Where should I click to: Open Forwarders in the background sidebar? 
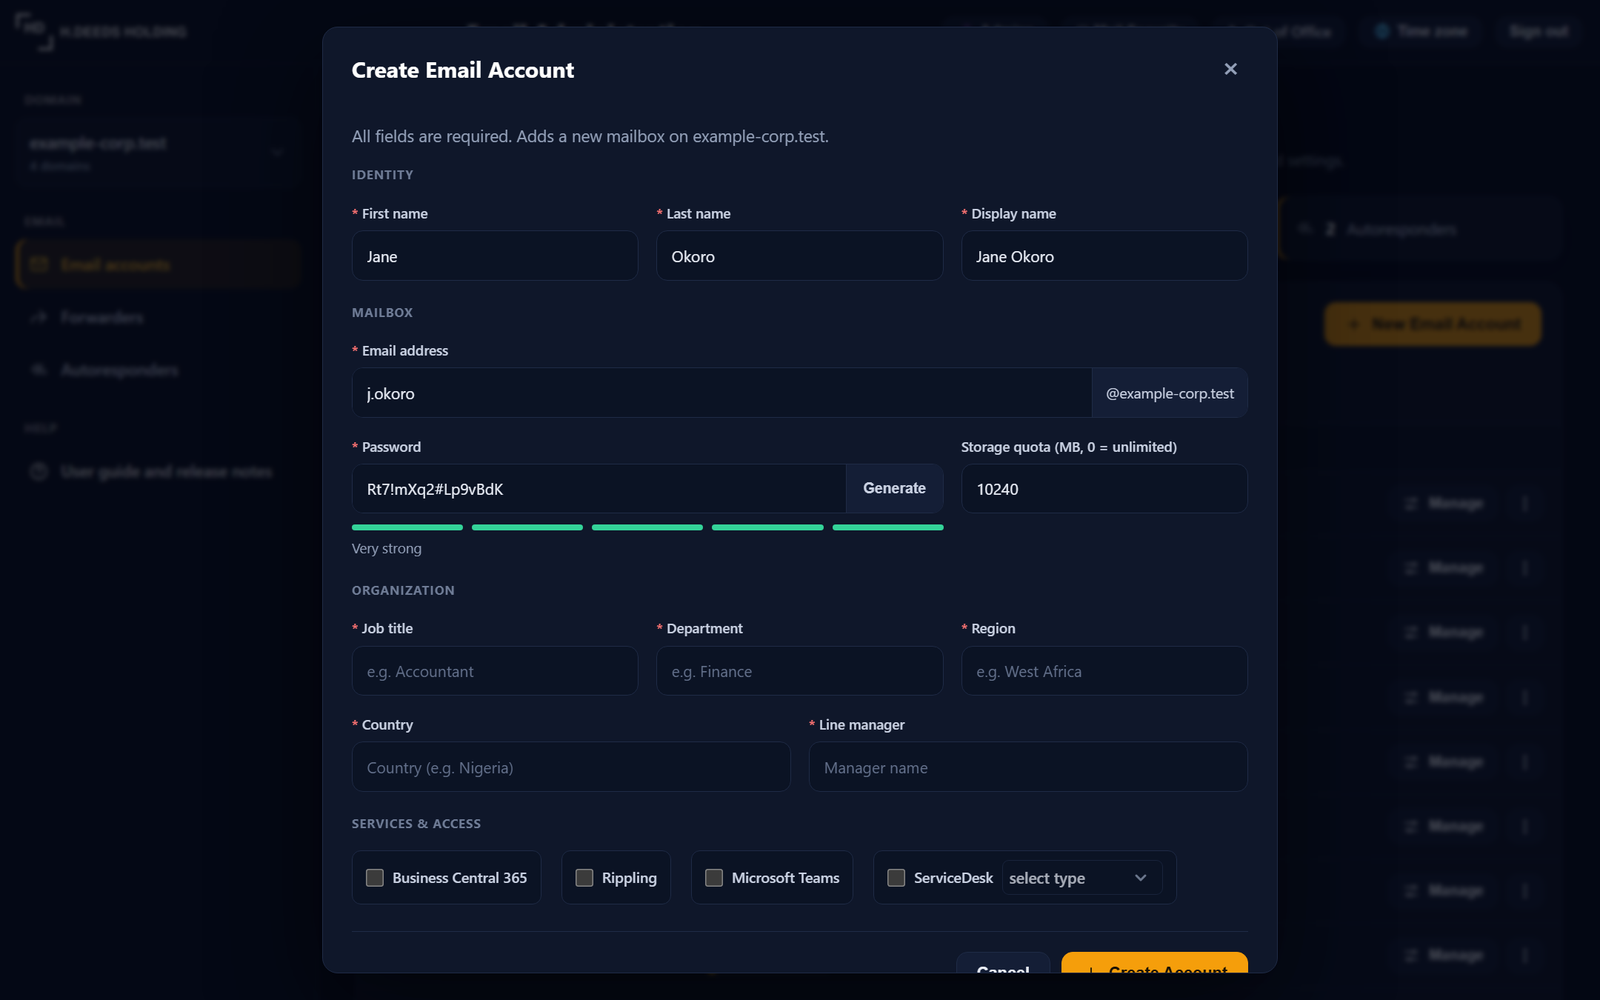[x=102, y=317]
